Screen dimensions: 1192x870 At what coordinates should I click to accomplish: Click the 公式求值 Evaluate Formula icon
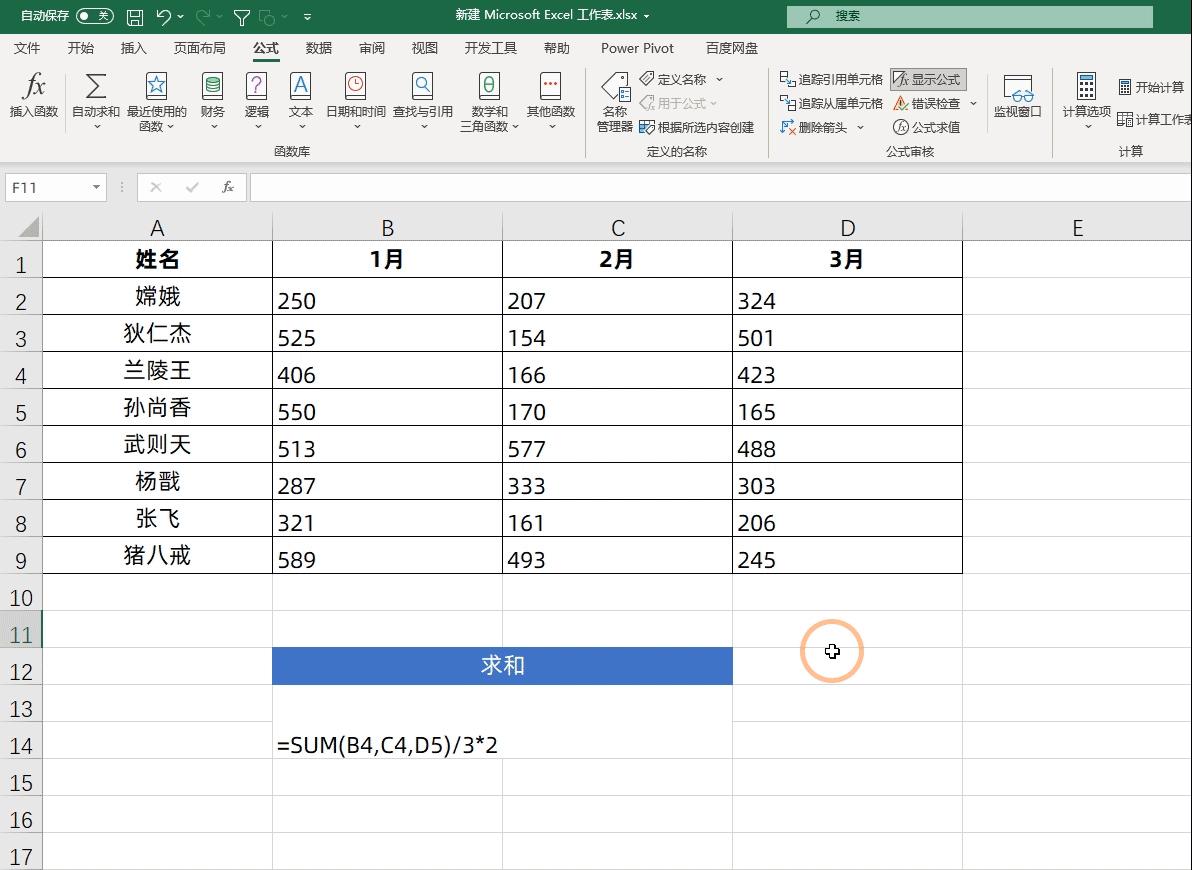pyautogui.click(x=927, y=128)
